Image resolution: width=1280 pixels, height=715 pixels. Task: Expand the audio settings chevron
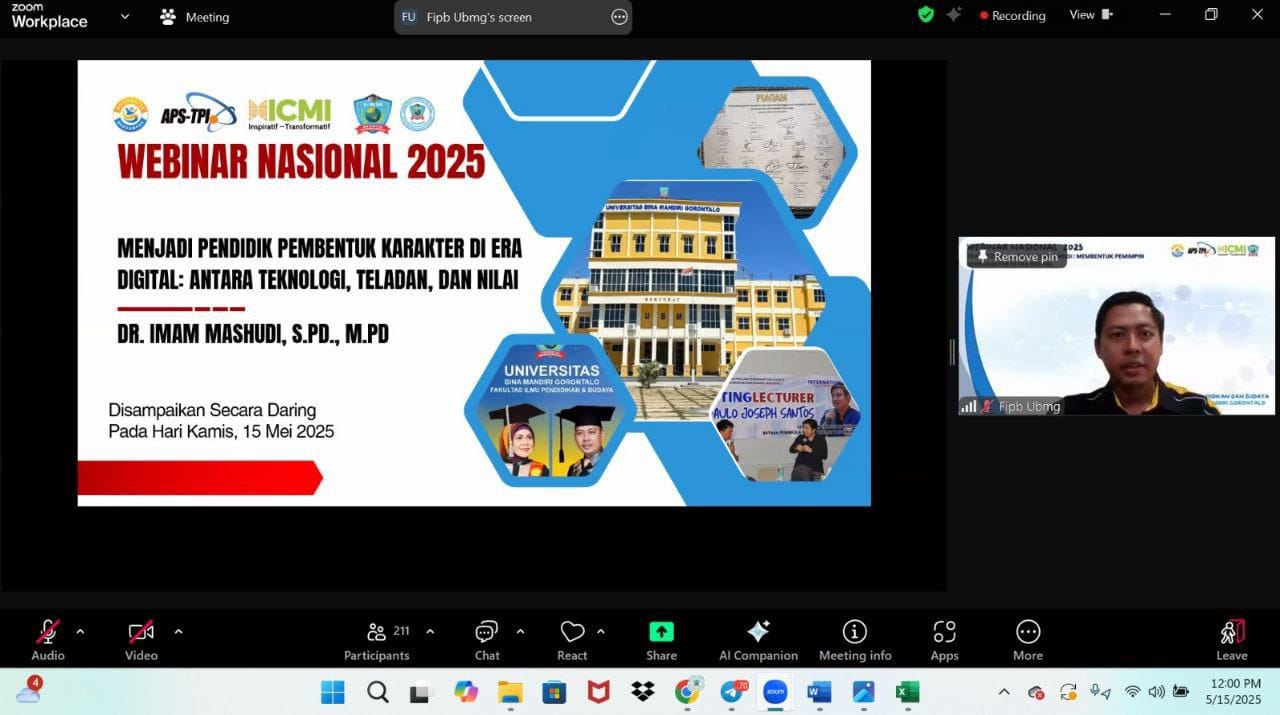pos(80,632)
